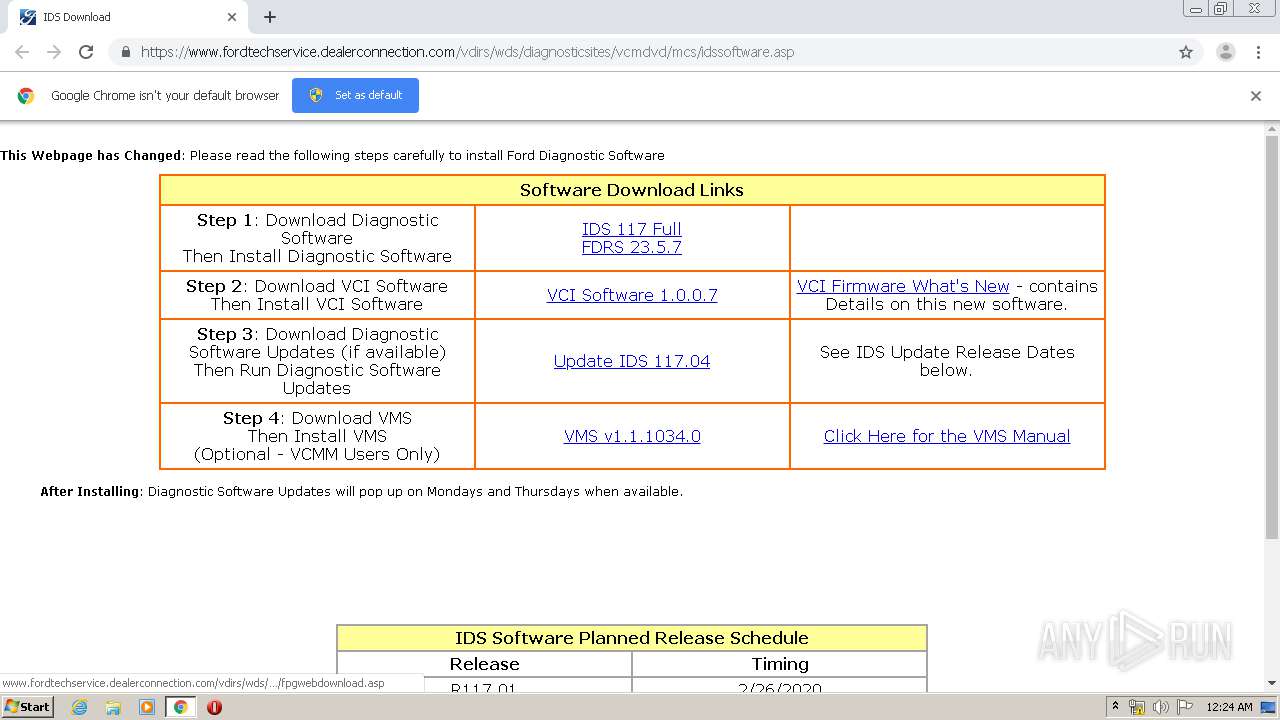Open the red stop-sign taskbar app
This screenshot has height=720, width=1280.
pos(214,707)
